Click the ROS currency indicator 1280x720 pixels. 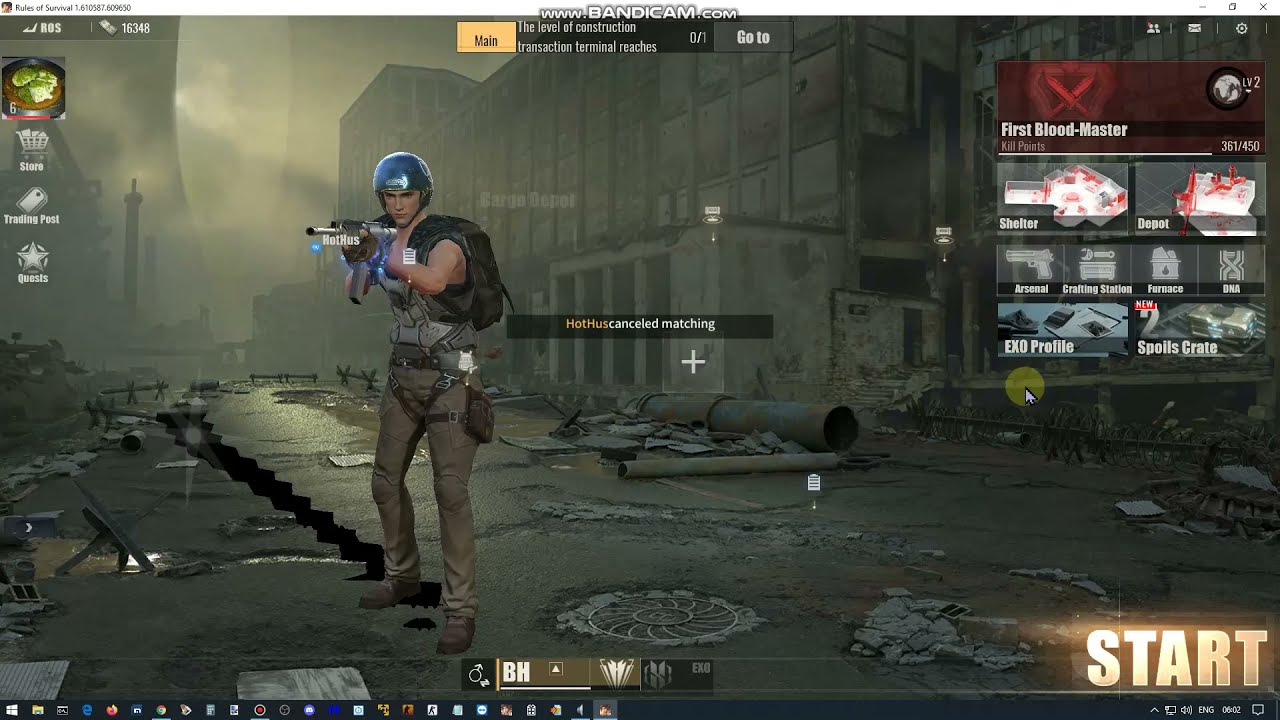click(41, 28)
